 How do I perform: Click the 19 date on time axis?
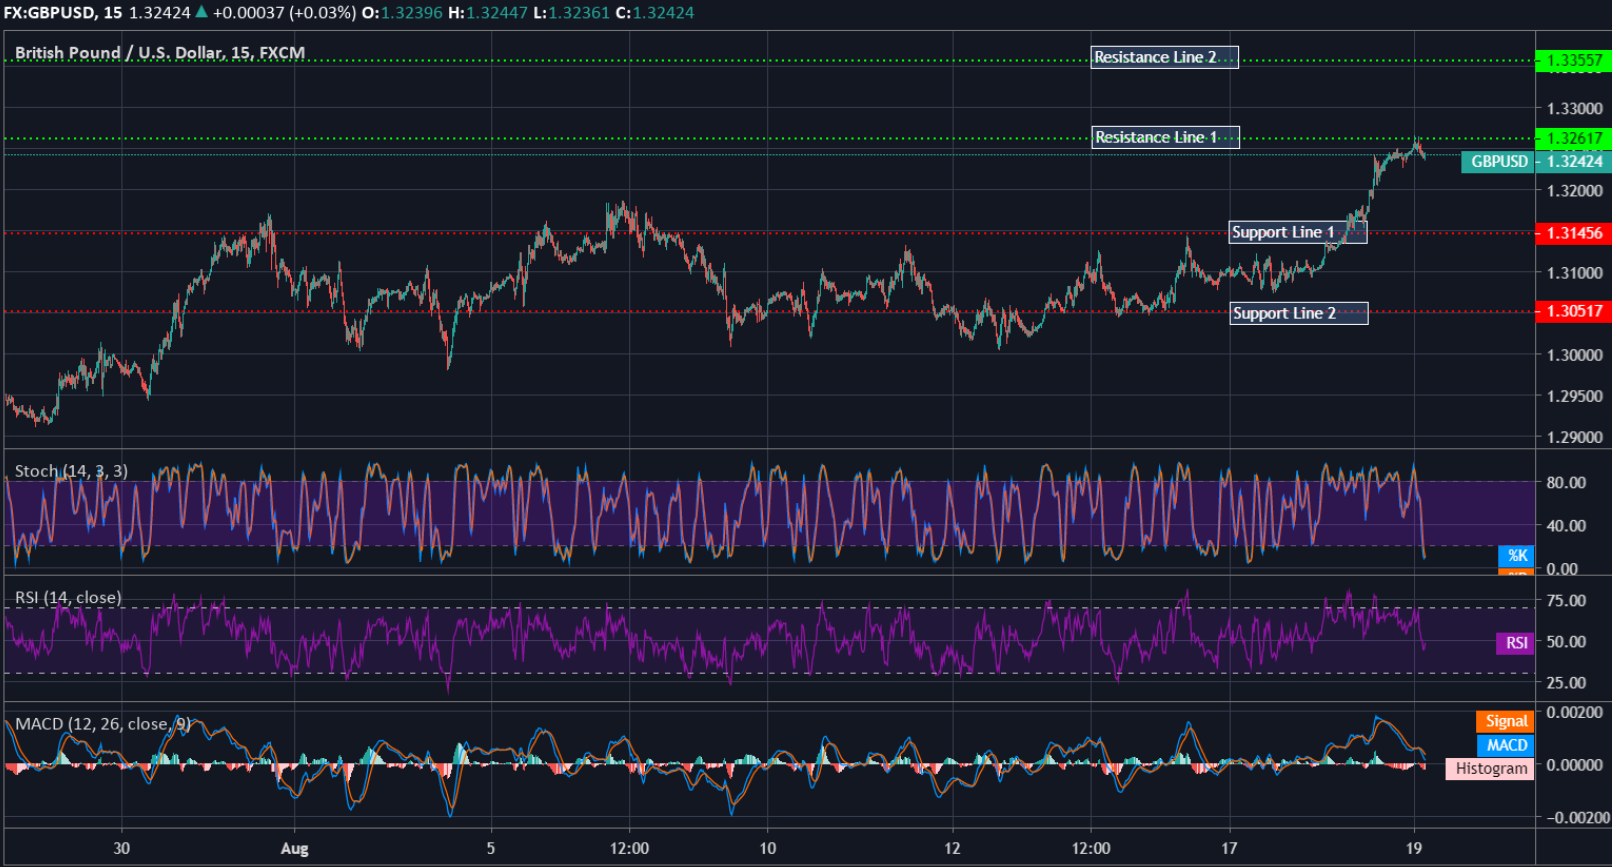[x=1414, y=848]
